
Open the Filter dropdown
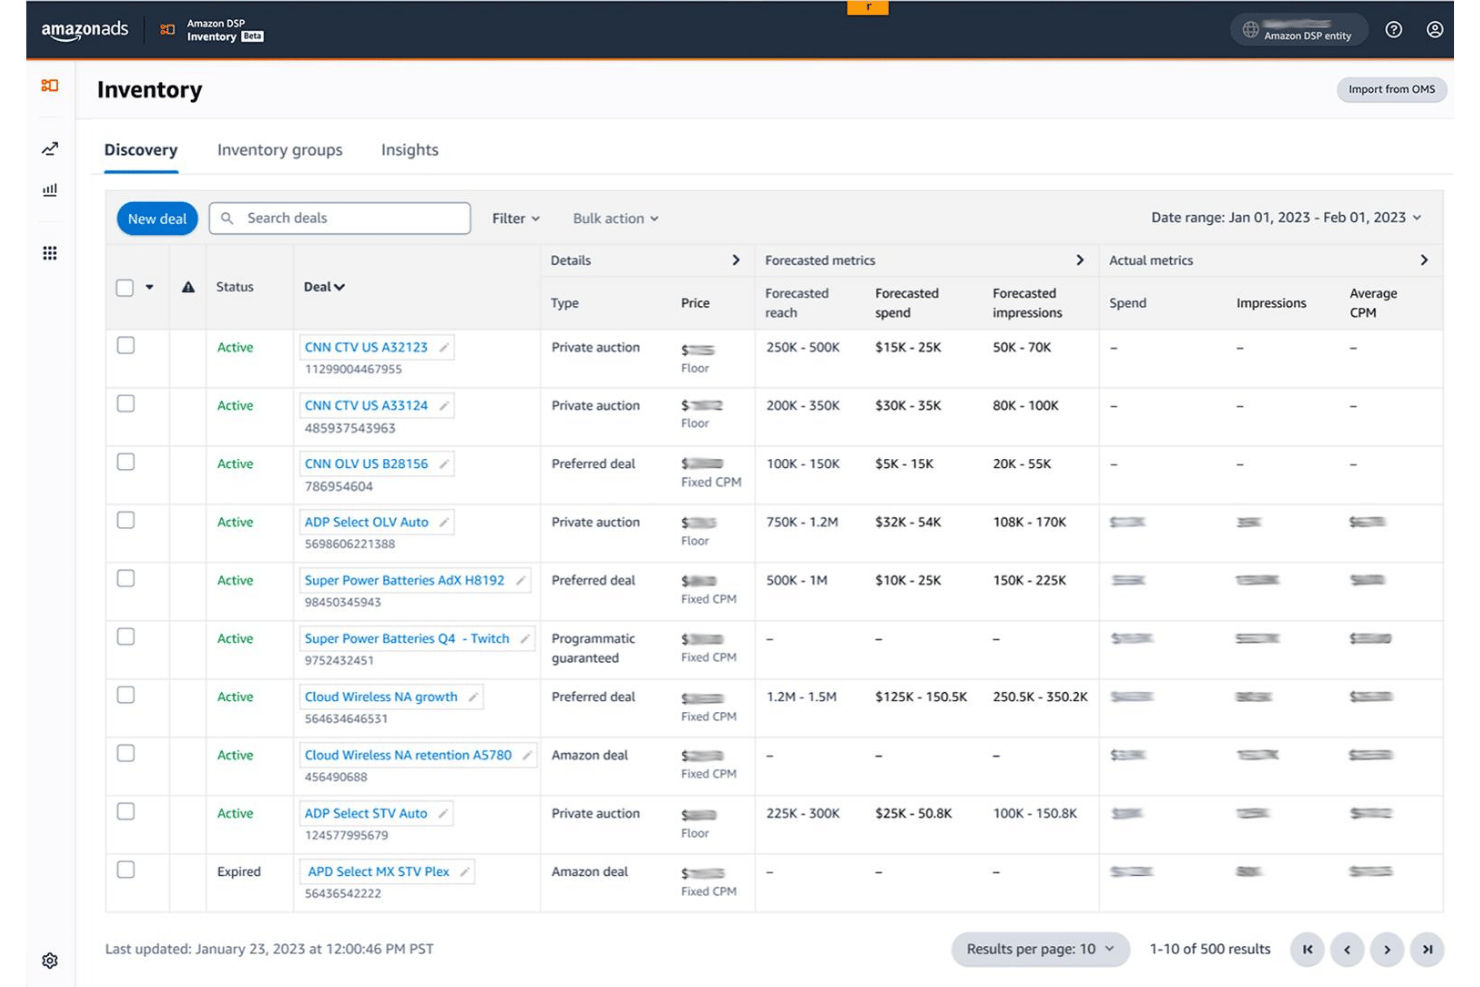point(516,218)
